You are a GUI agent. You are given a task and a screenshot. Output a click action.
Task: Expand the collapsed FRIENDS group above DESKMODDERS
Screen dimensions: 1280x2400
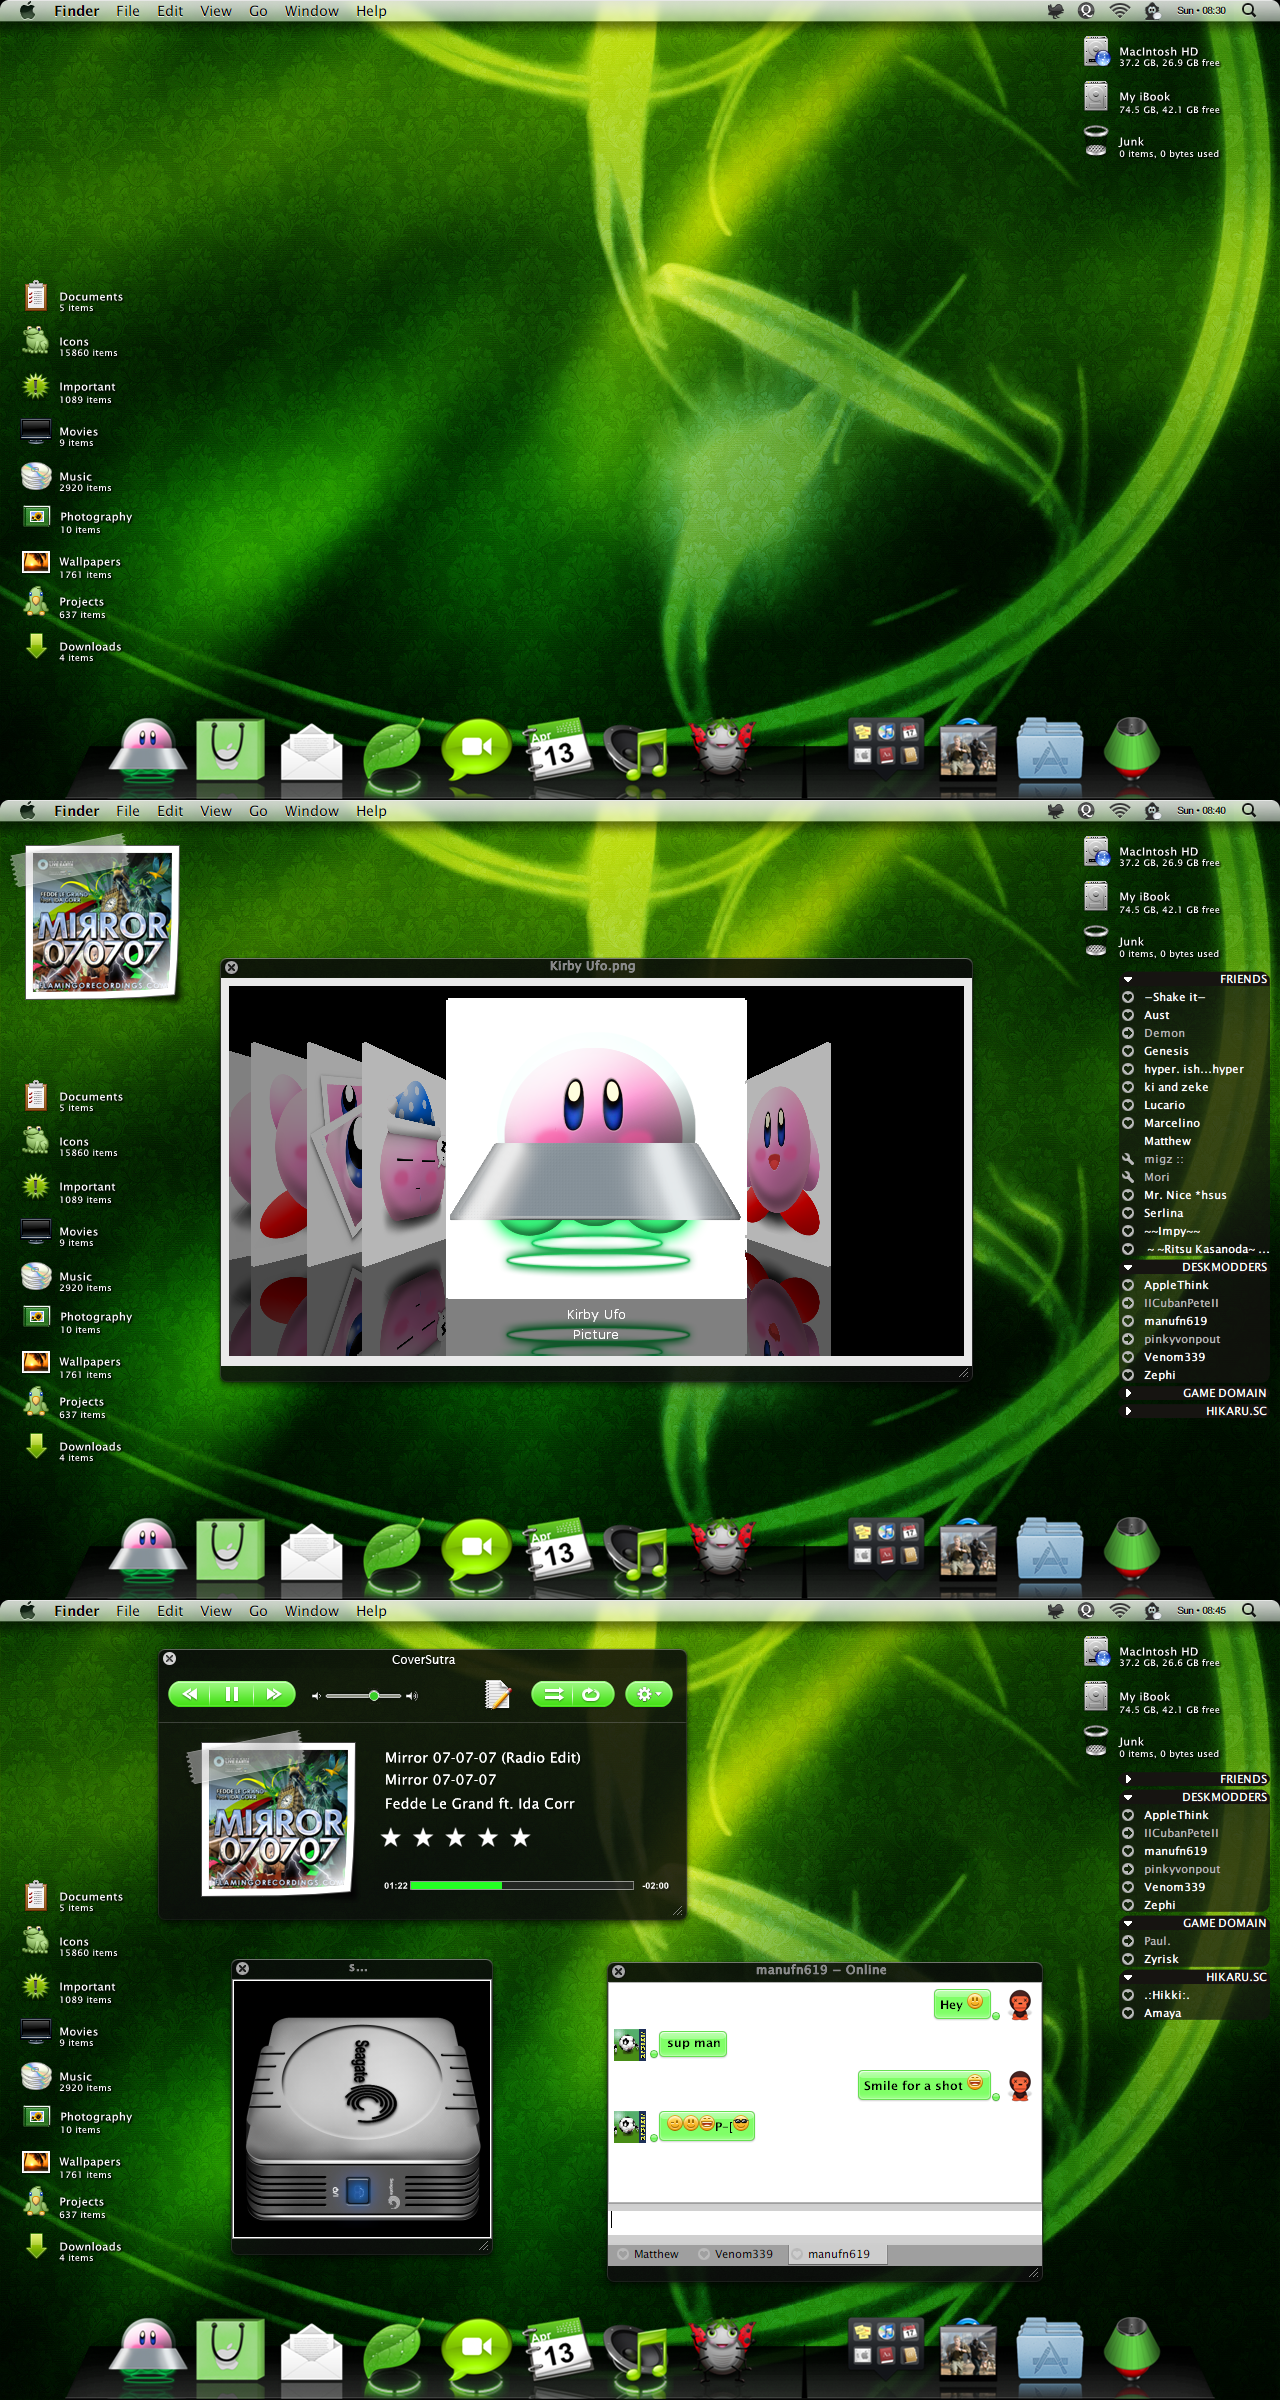click(x=1128, y=1780)
